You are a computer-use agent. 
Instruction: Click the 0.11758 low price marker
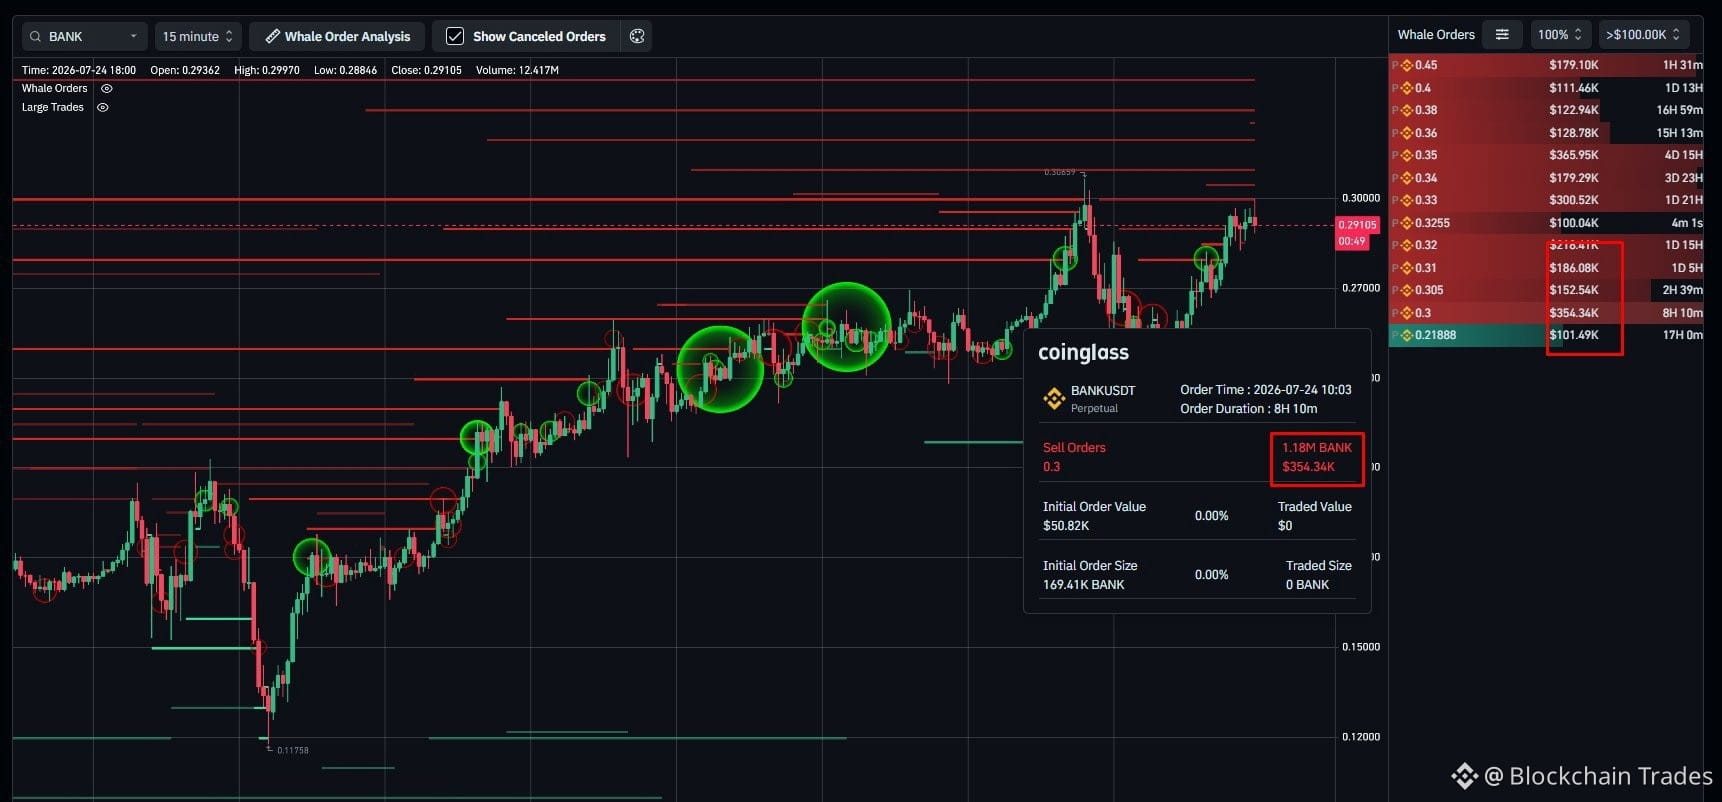tap(293, 750)
